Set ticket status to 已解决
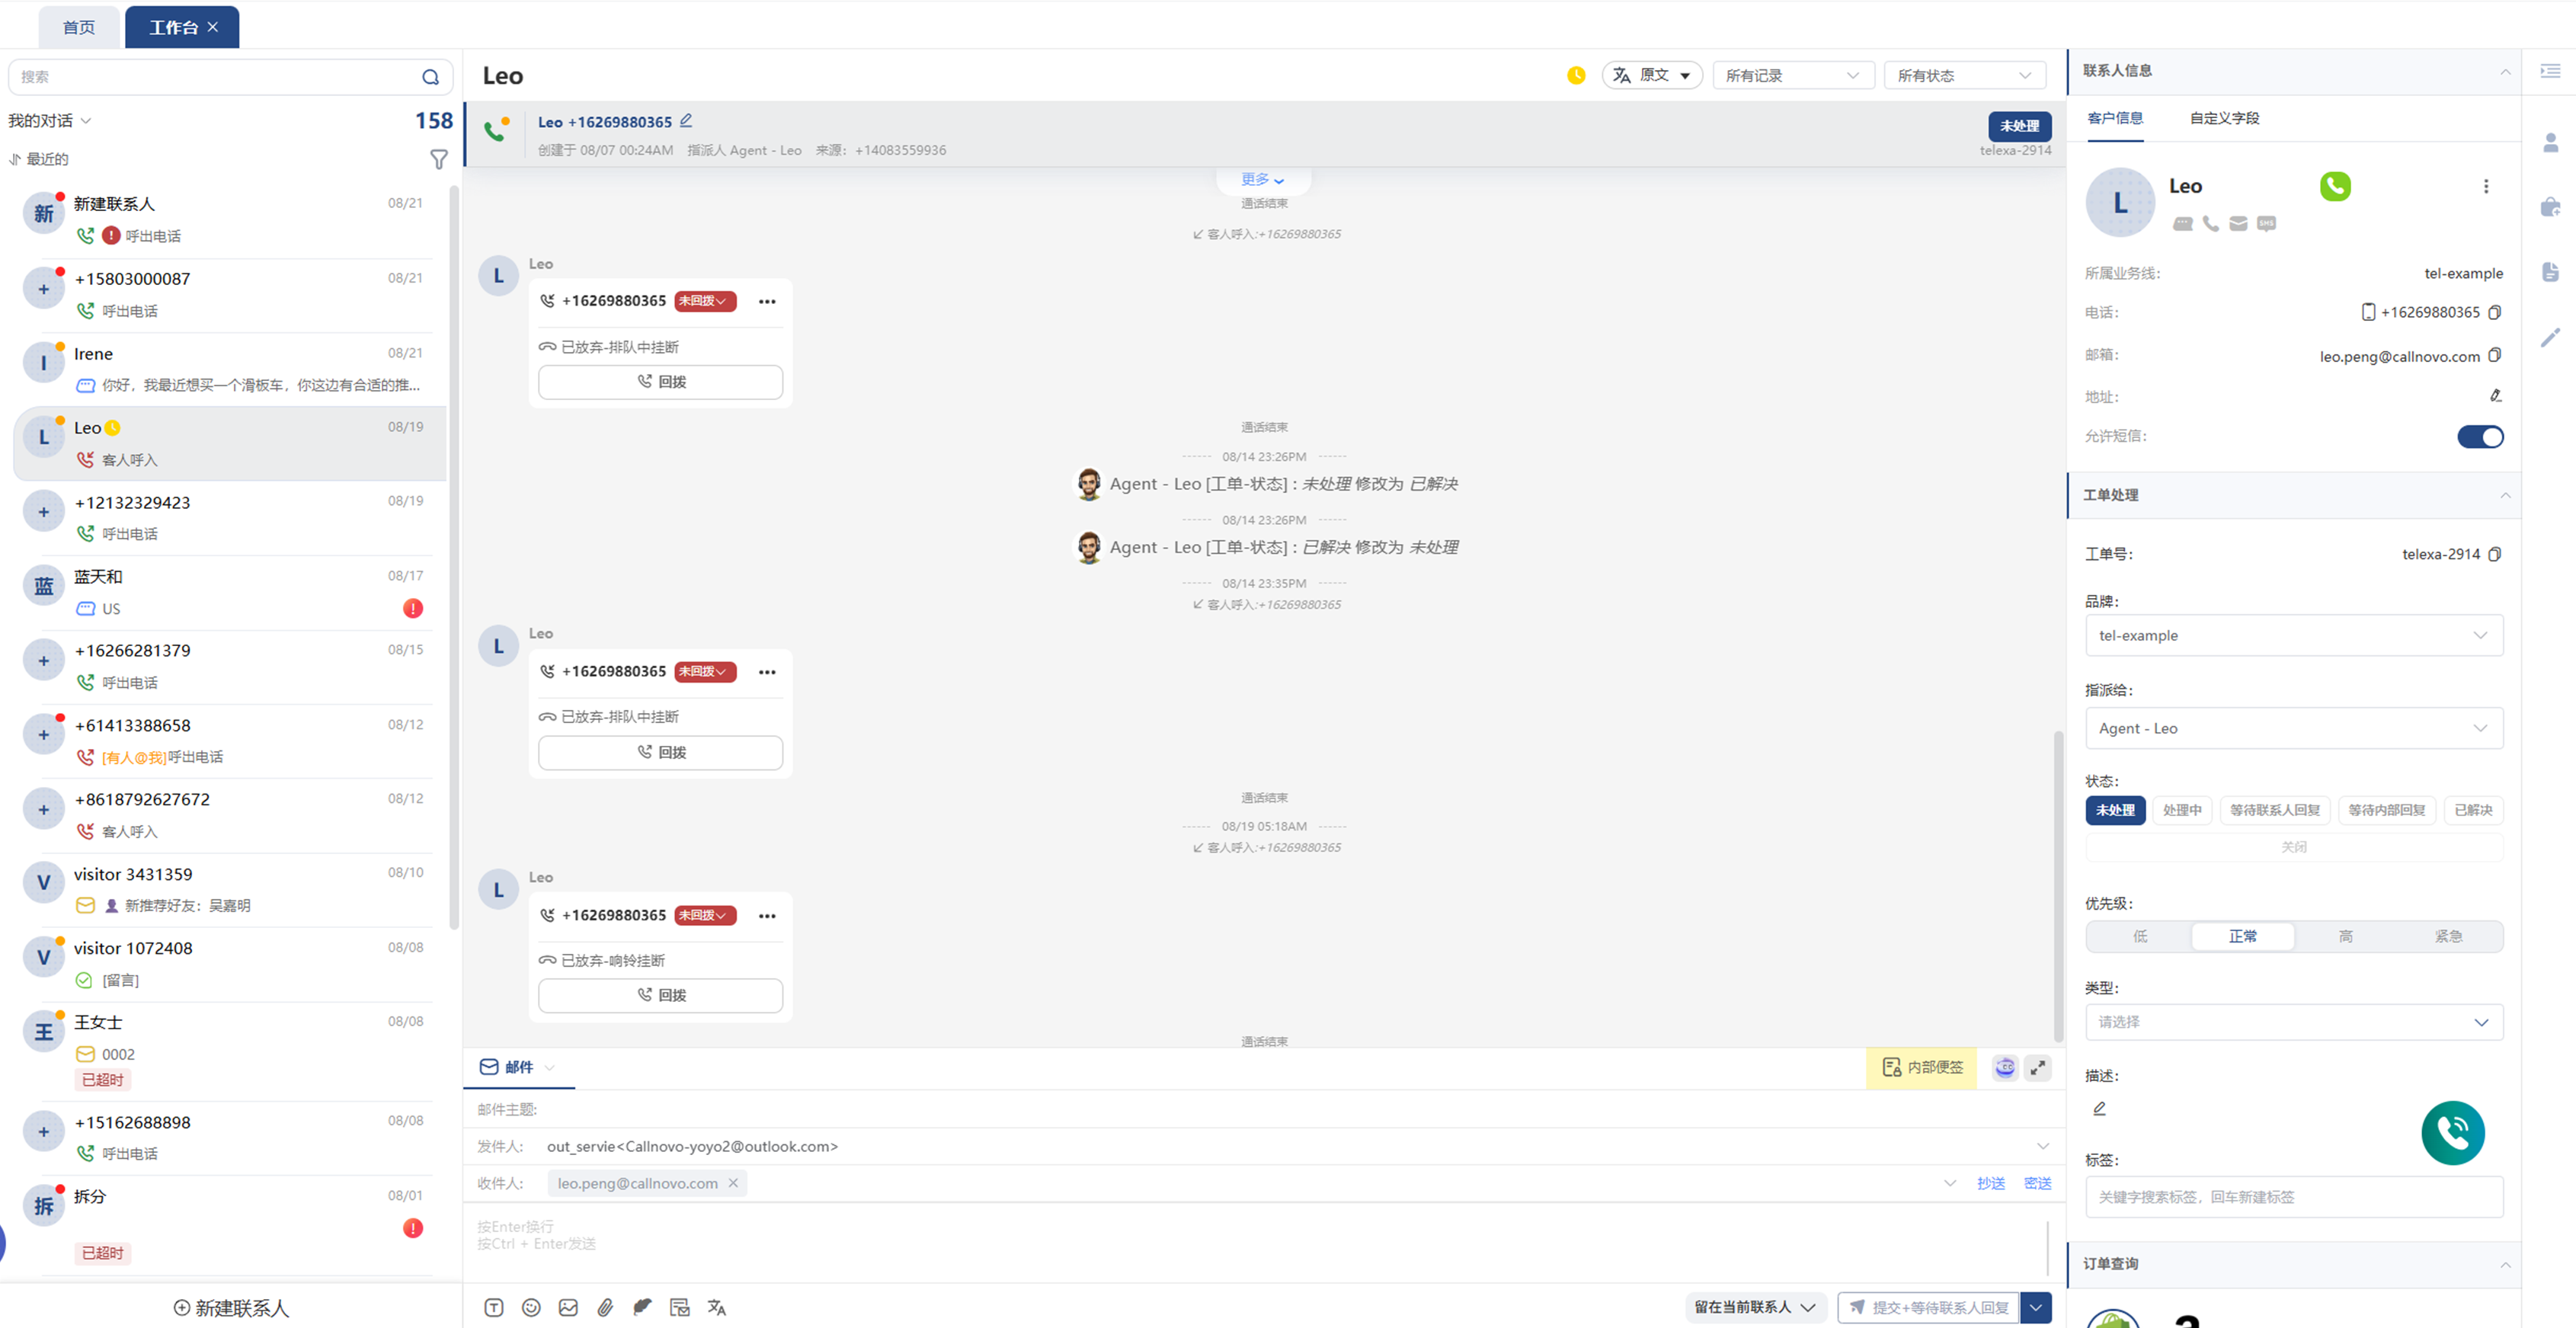 pyautogui.click(x=2473, y=810)
